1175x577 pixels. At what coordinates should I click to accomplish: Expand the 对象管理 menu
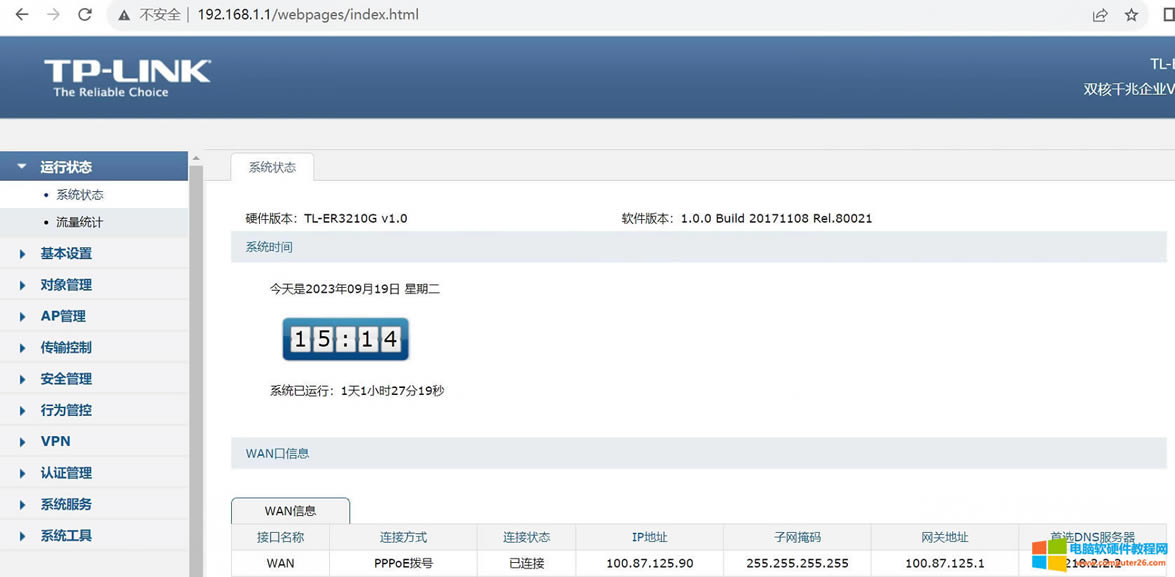[x=94, y=285]
